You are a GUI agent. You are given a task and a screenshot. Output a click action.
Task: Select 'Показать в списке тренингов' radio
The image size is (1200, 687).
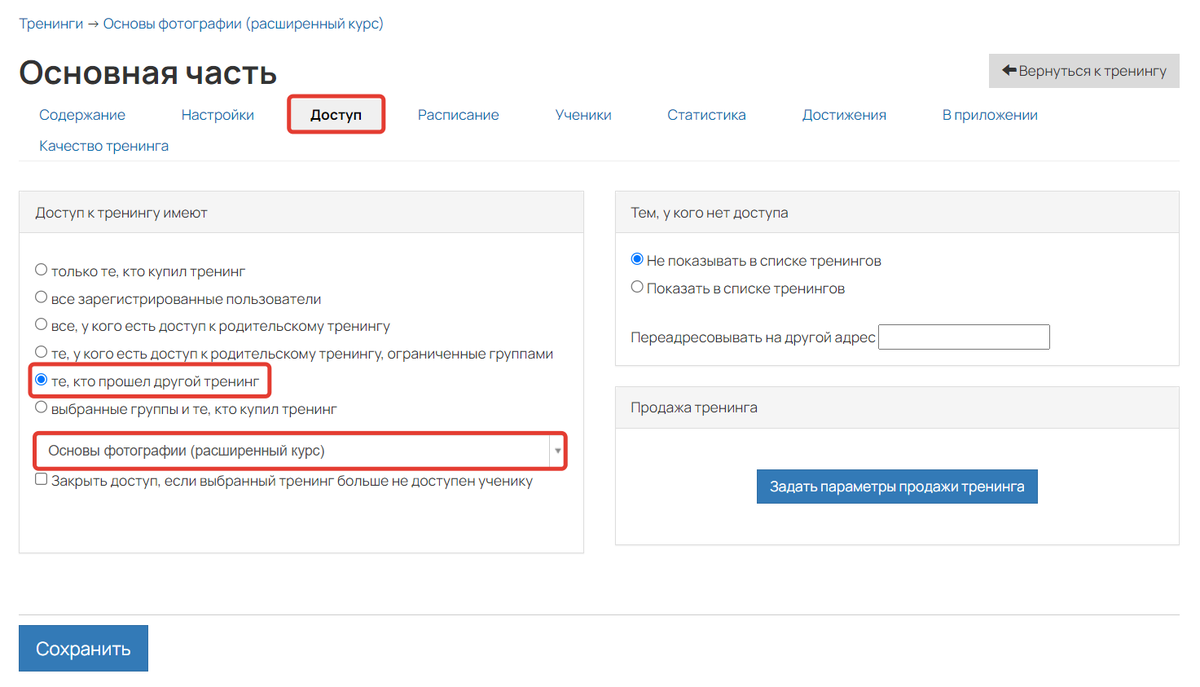[x=637, y=288]
